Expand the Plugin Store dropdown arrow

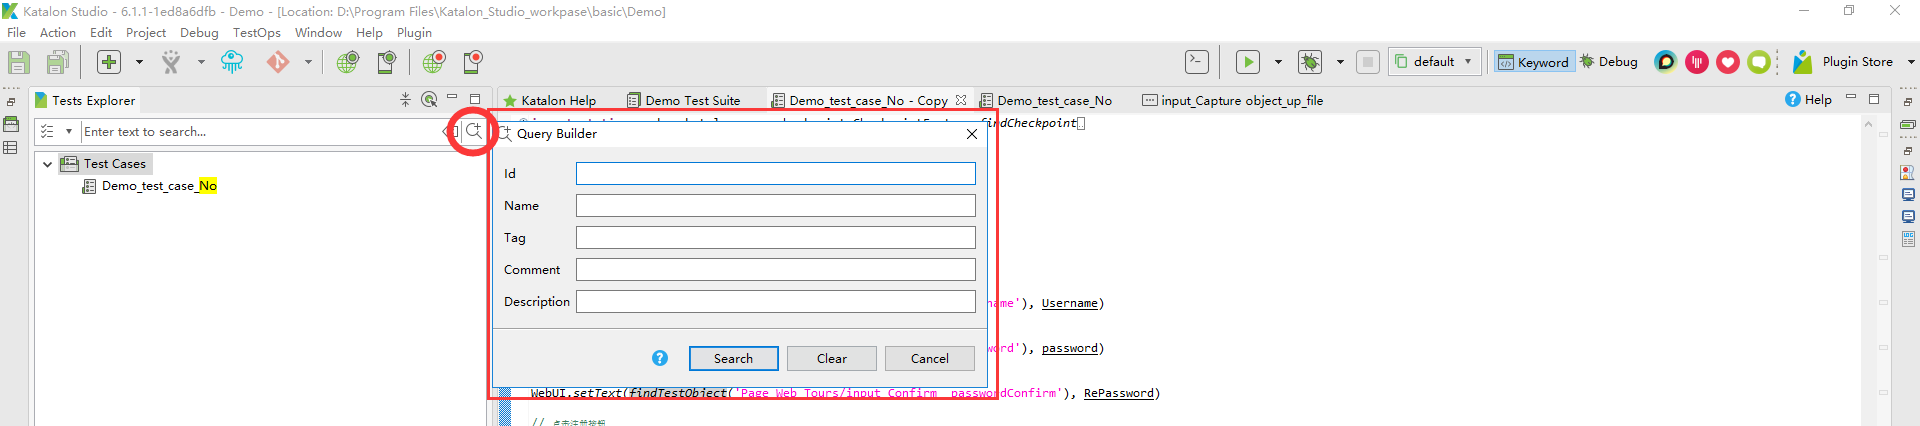(1911, 62)
